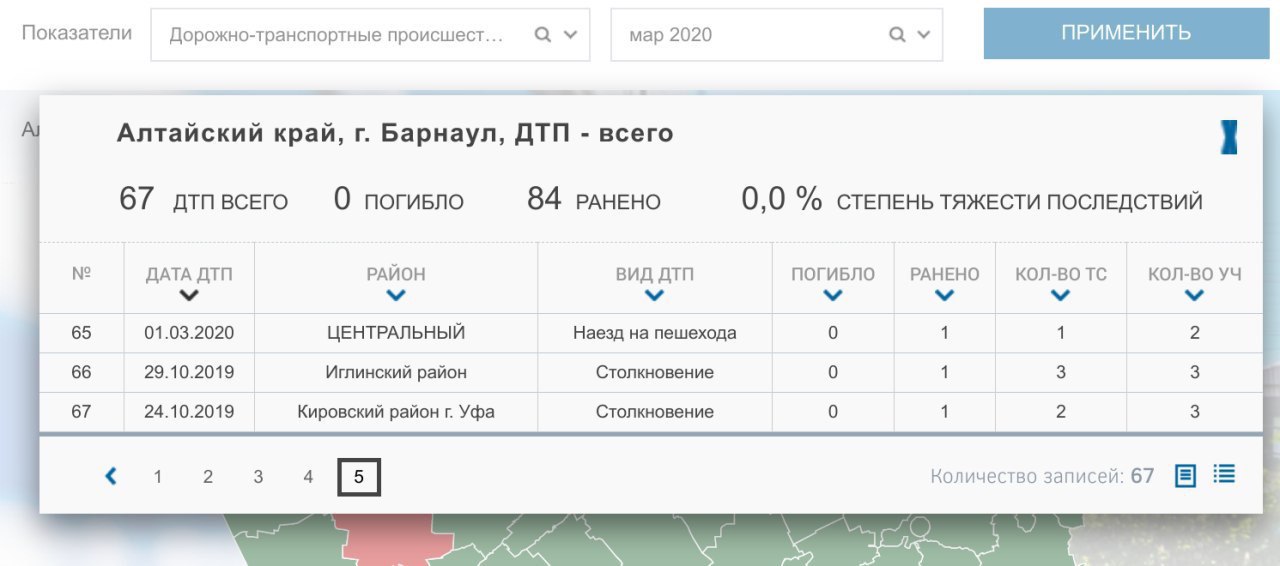Click КОЛ-ВО ТС value 3 in row 66
The width and height of the screenshot is (1280, 566).
click(1061, 373)
